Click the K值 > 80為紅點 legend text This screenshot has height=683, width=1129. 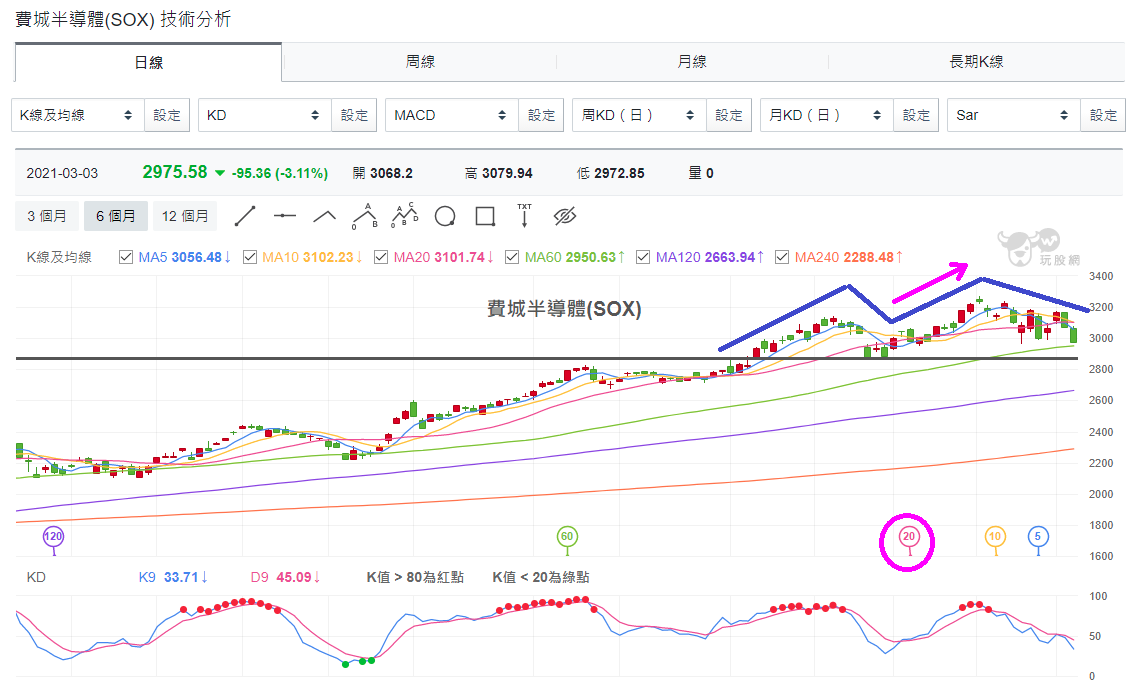click(415, 577)
